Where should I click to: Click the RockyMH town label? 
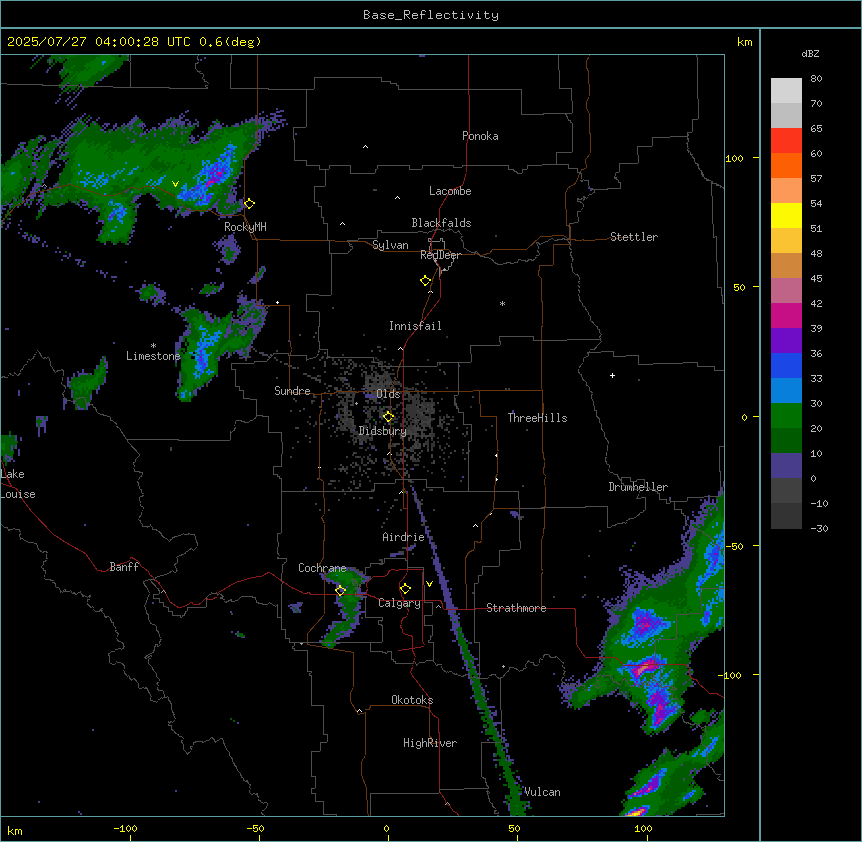coord(245,227)
